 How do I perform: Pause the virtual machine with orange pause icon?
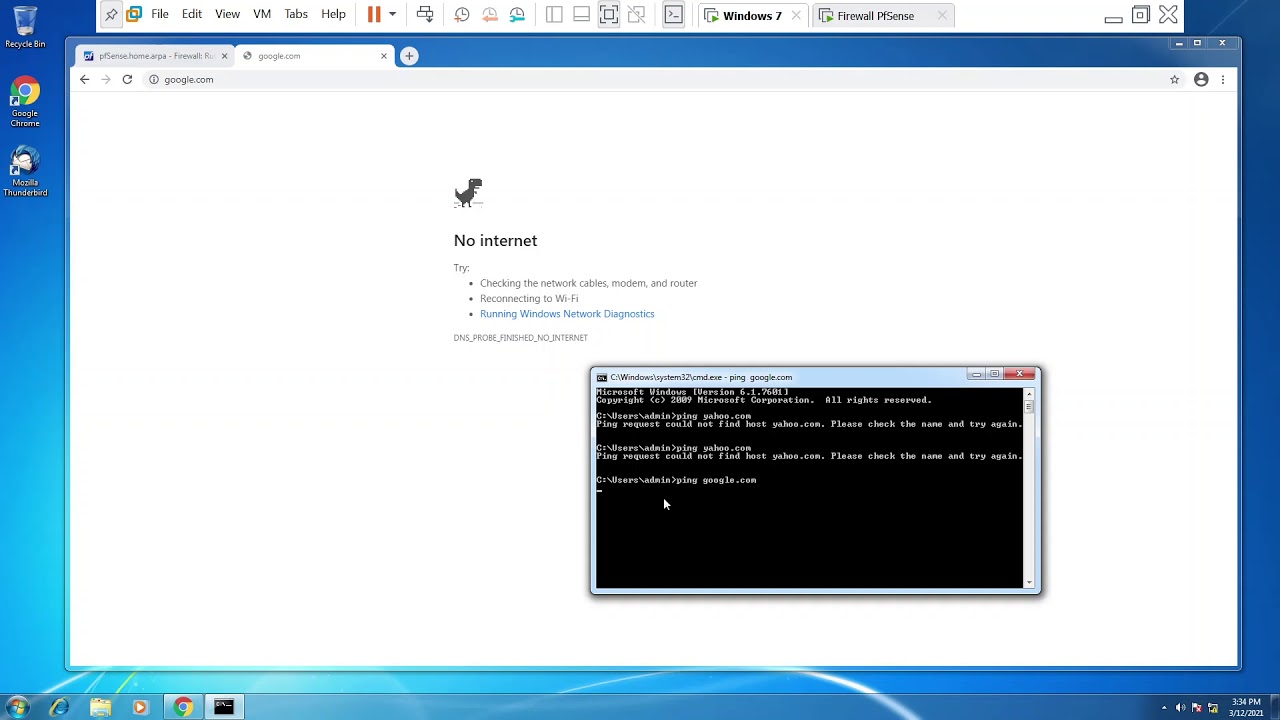pos(374,15)
